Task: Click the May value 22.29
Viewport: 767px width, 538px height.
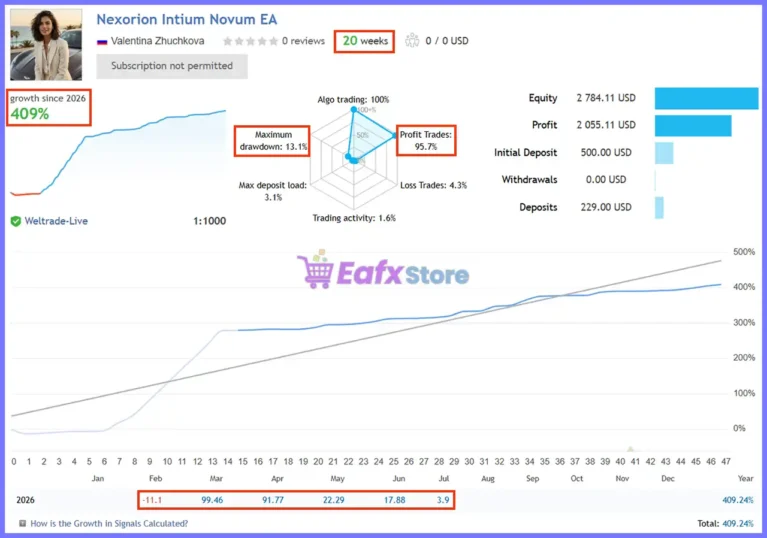Action: pos(334,500)
